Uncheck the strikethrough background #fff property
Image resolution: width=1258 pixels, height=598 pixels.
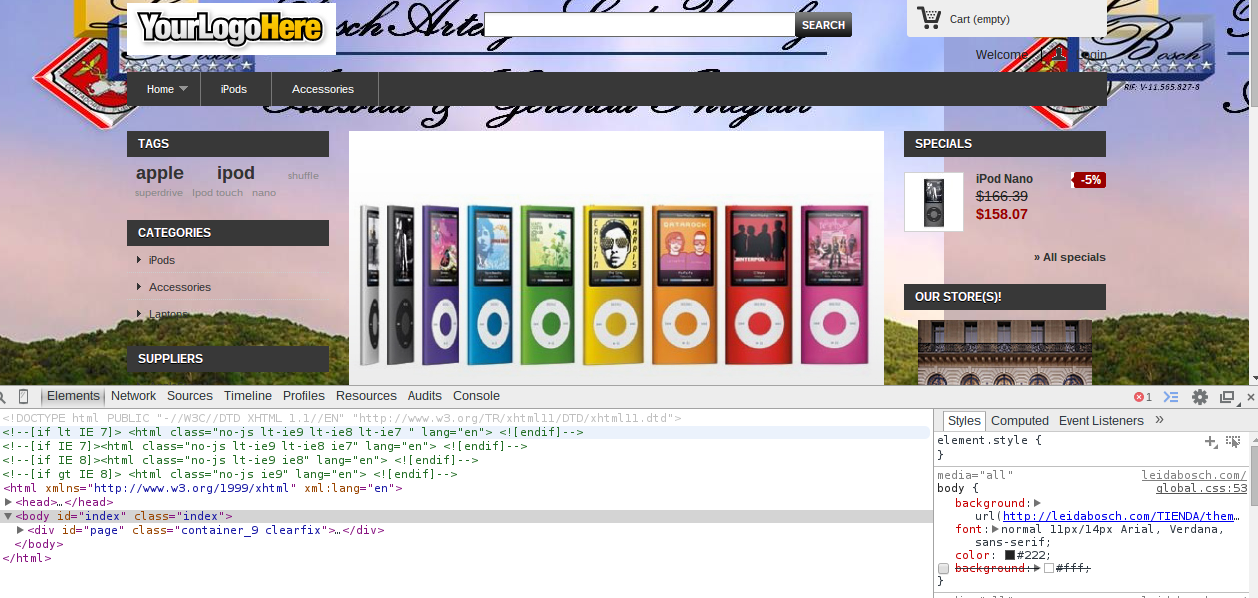[943, 568]
